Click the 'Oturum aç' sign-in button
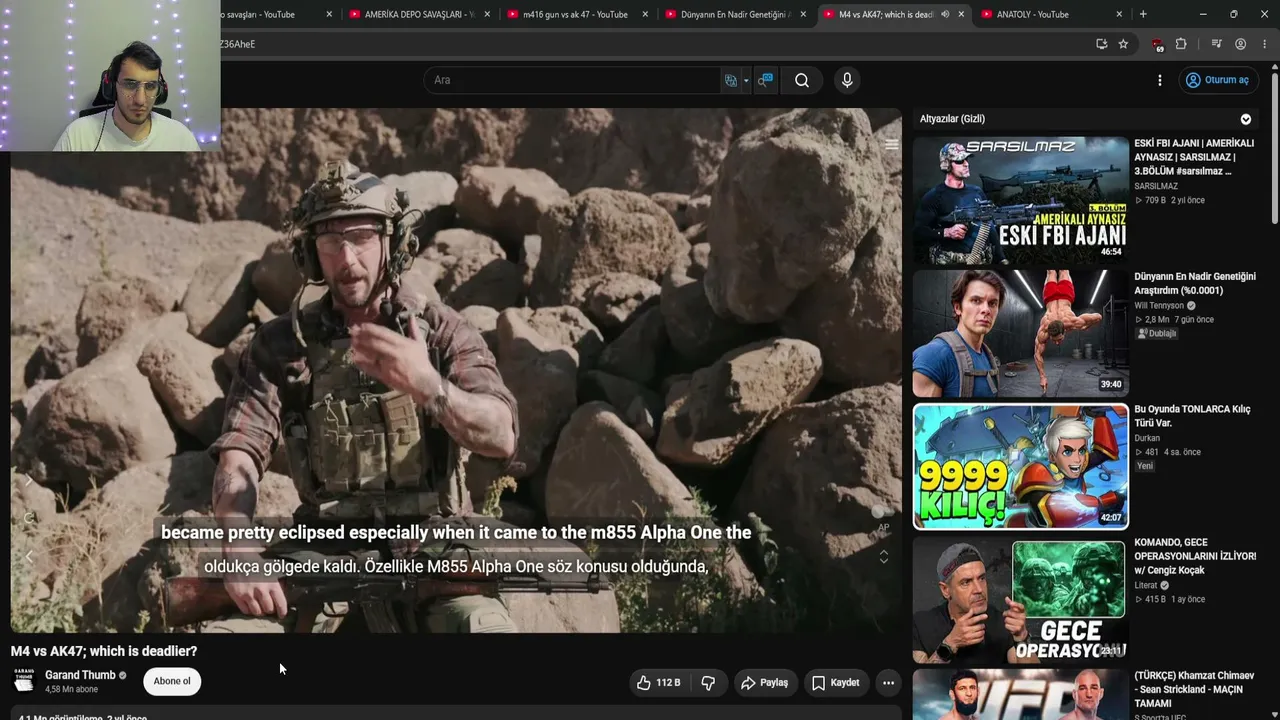1280x720 pixels. [x=1217, y=80]
